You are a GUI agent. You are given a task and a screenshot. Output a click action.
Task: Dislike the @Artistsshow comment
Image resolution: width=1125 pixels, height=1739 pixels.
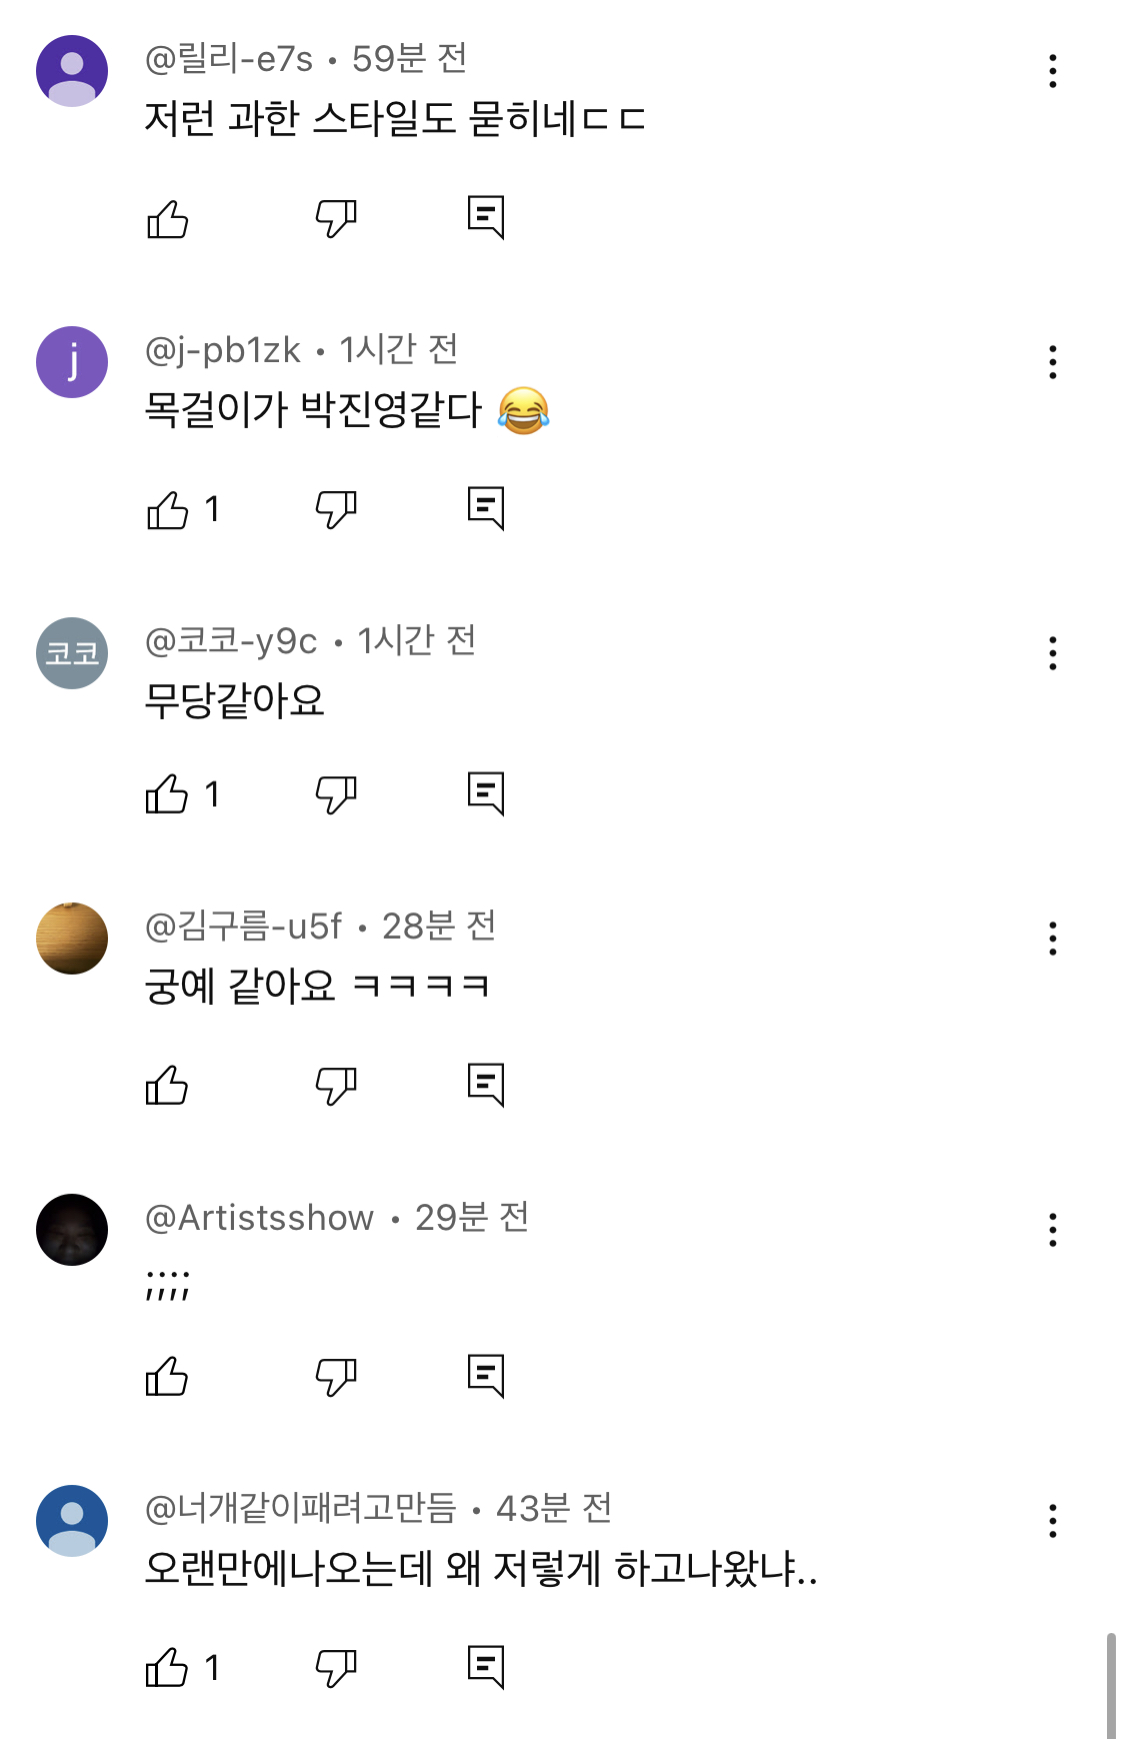point(335,1377)
